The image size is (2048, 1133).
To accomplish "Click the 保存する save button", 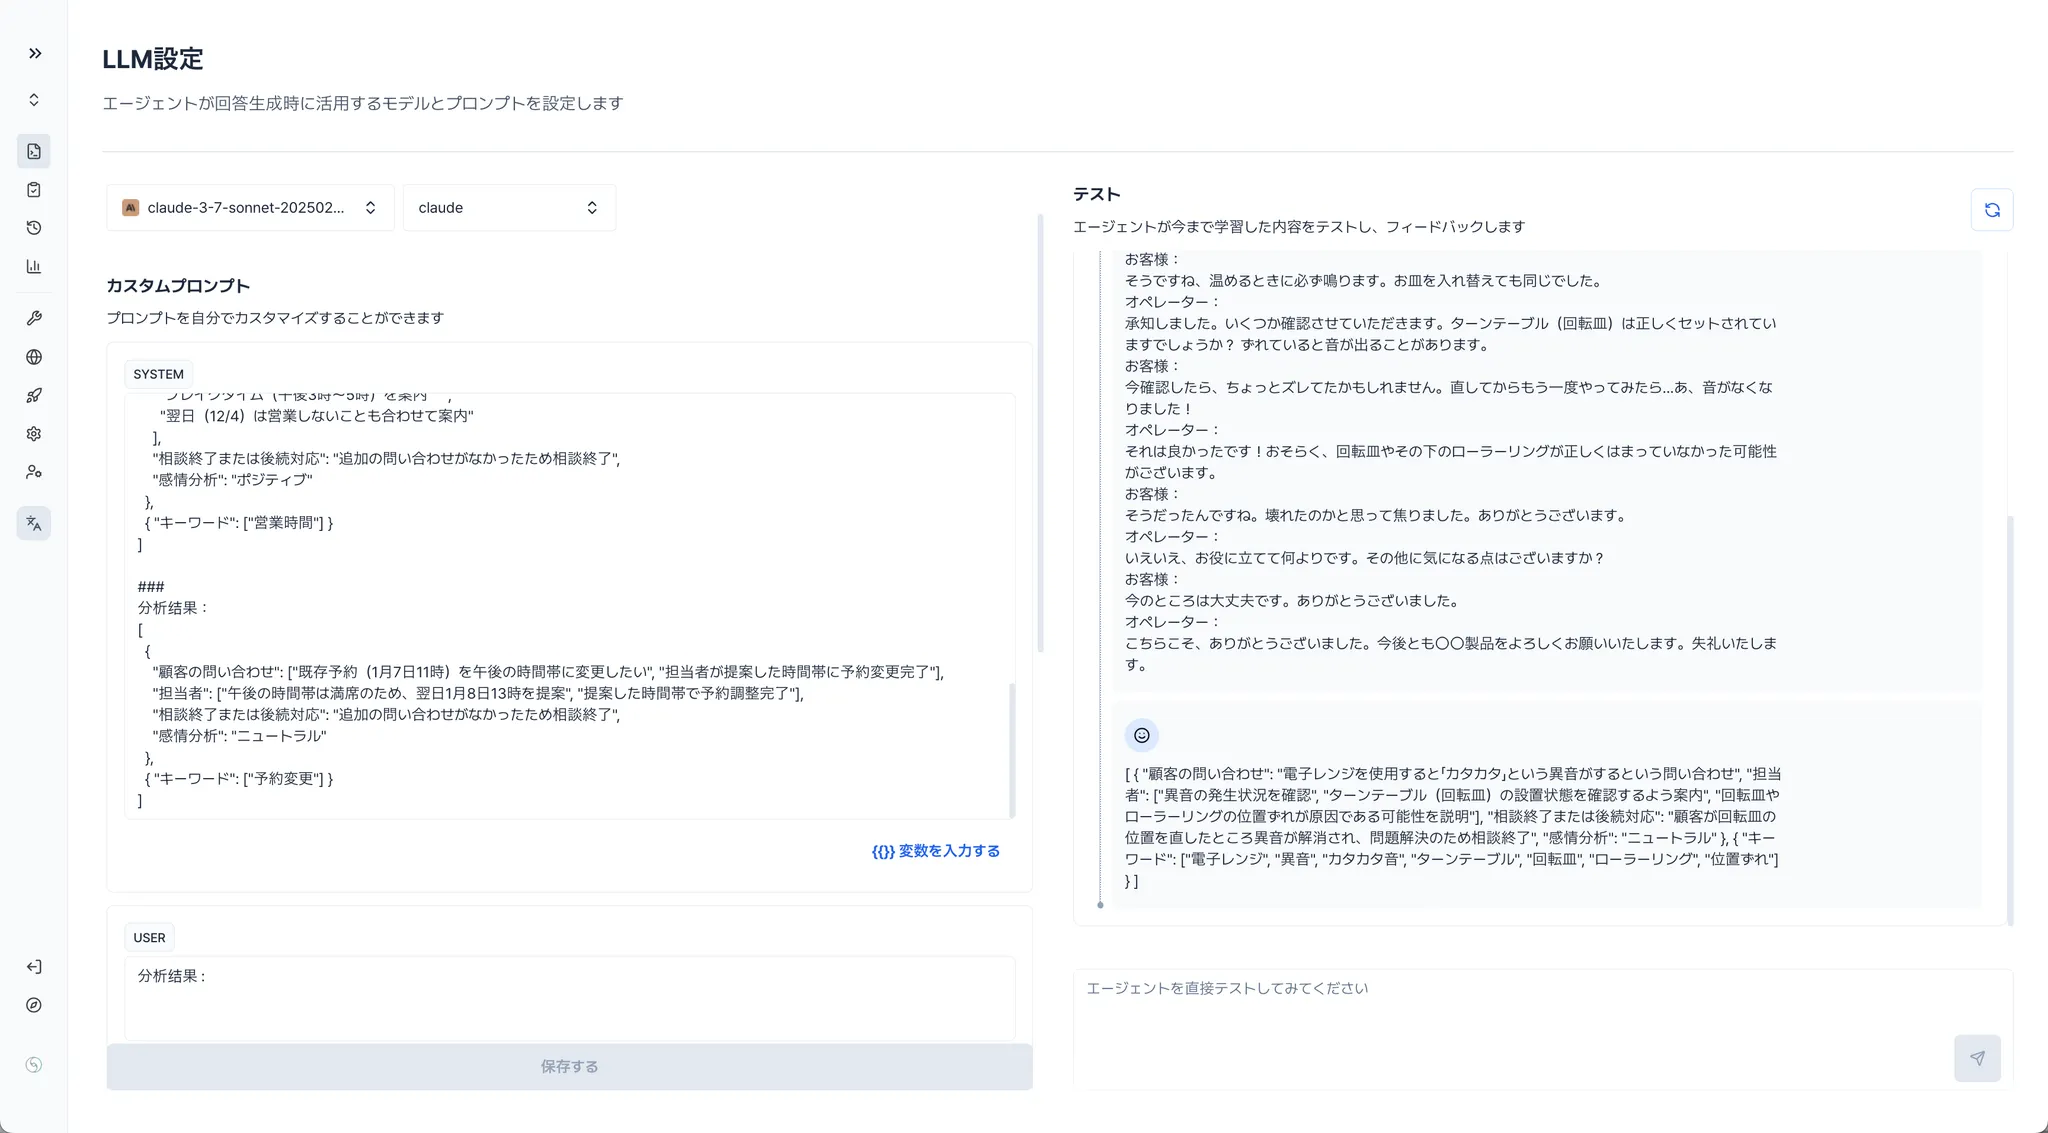I will 569,1067.
